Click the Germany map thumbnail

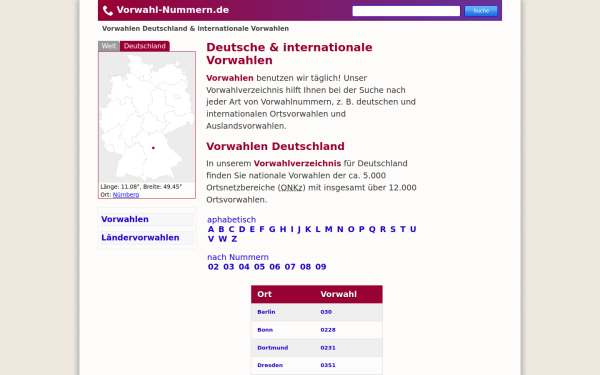(x=147, y=117)
